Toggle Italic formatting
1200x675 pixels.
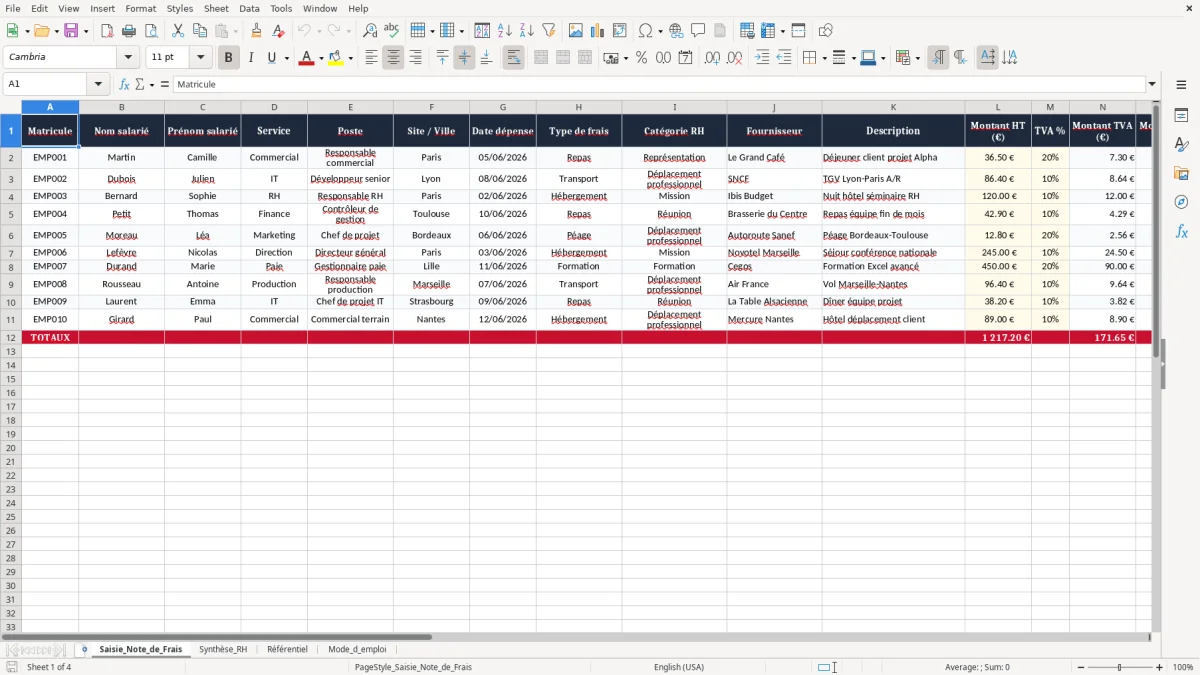(251, 58)
